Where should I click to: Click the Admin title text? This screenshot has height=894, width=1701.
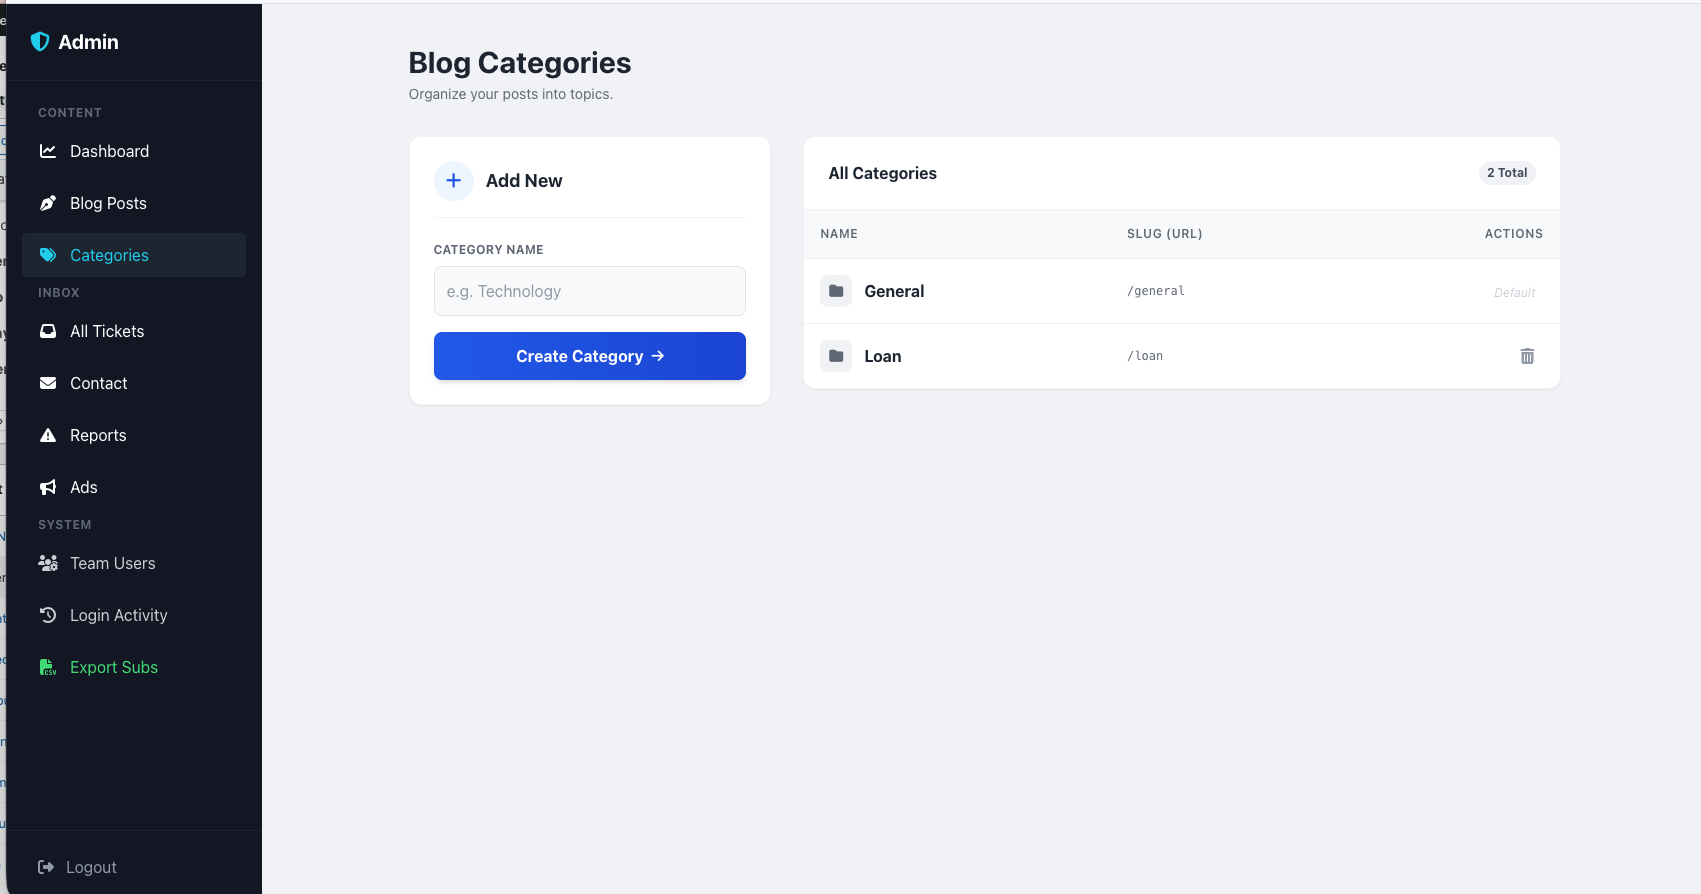coord(88,42)
